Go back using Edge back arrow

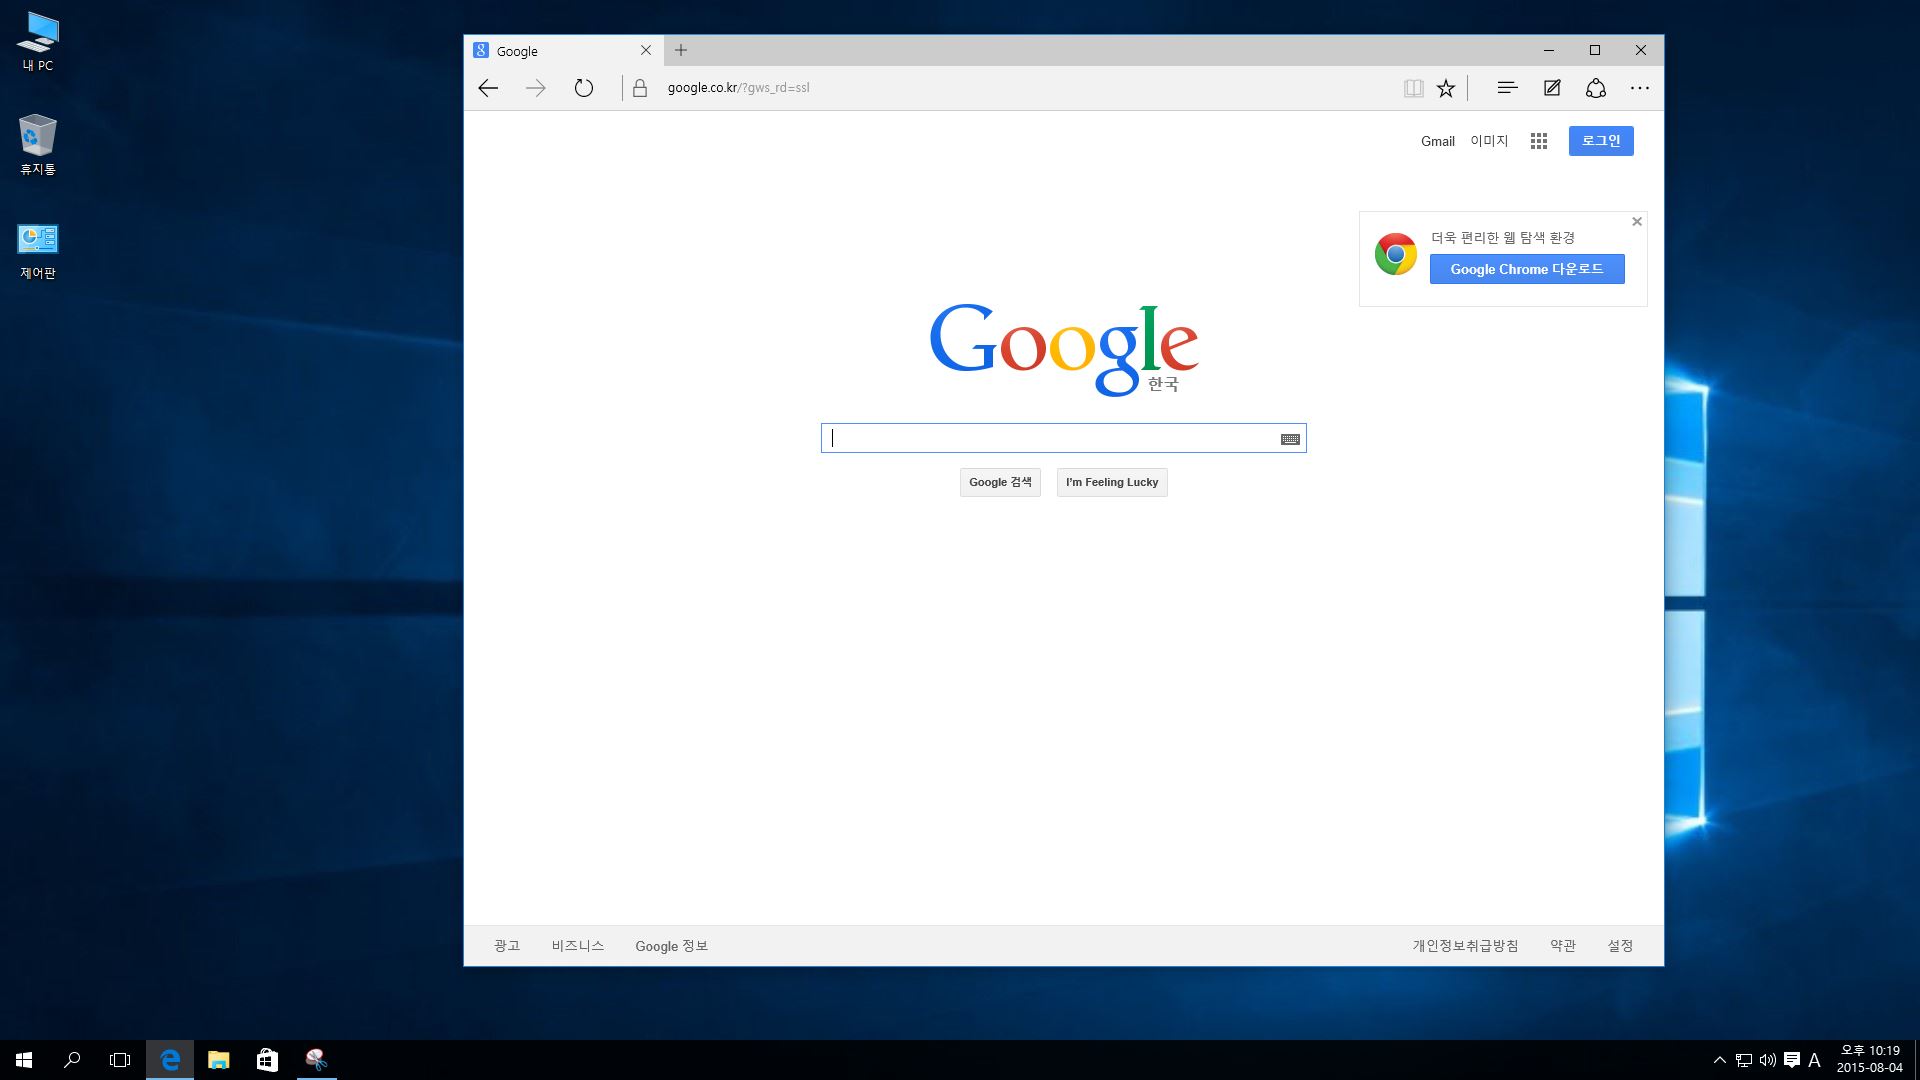coord(488,88)
